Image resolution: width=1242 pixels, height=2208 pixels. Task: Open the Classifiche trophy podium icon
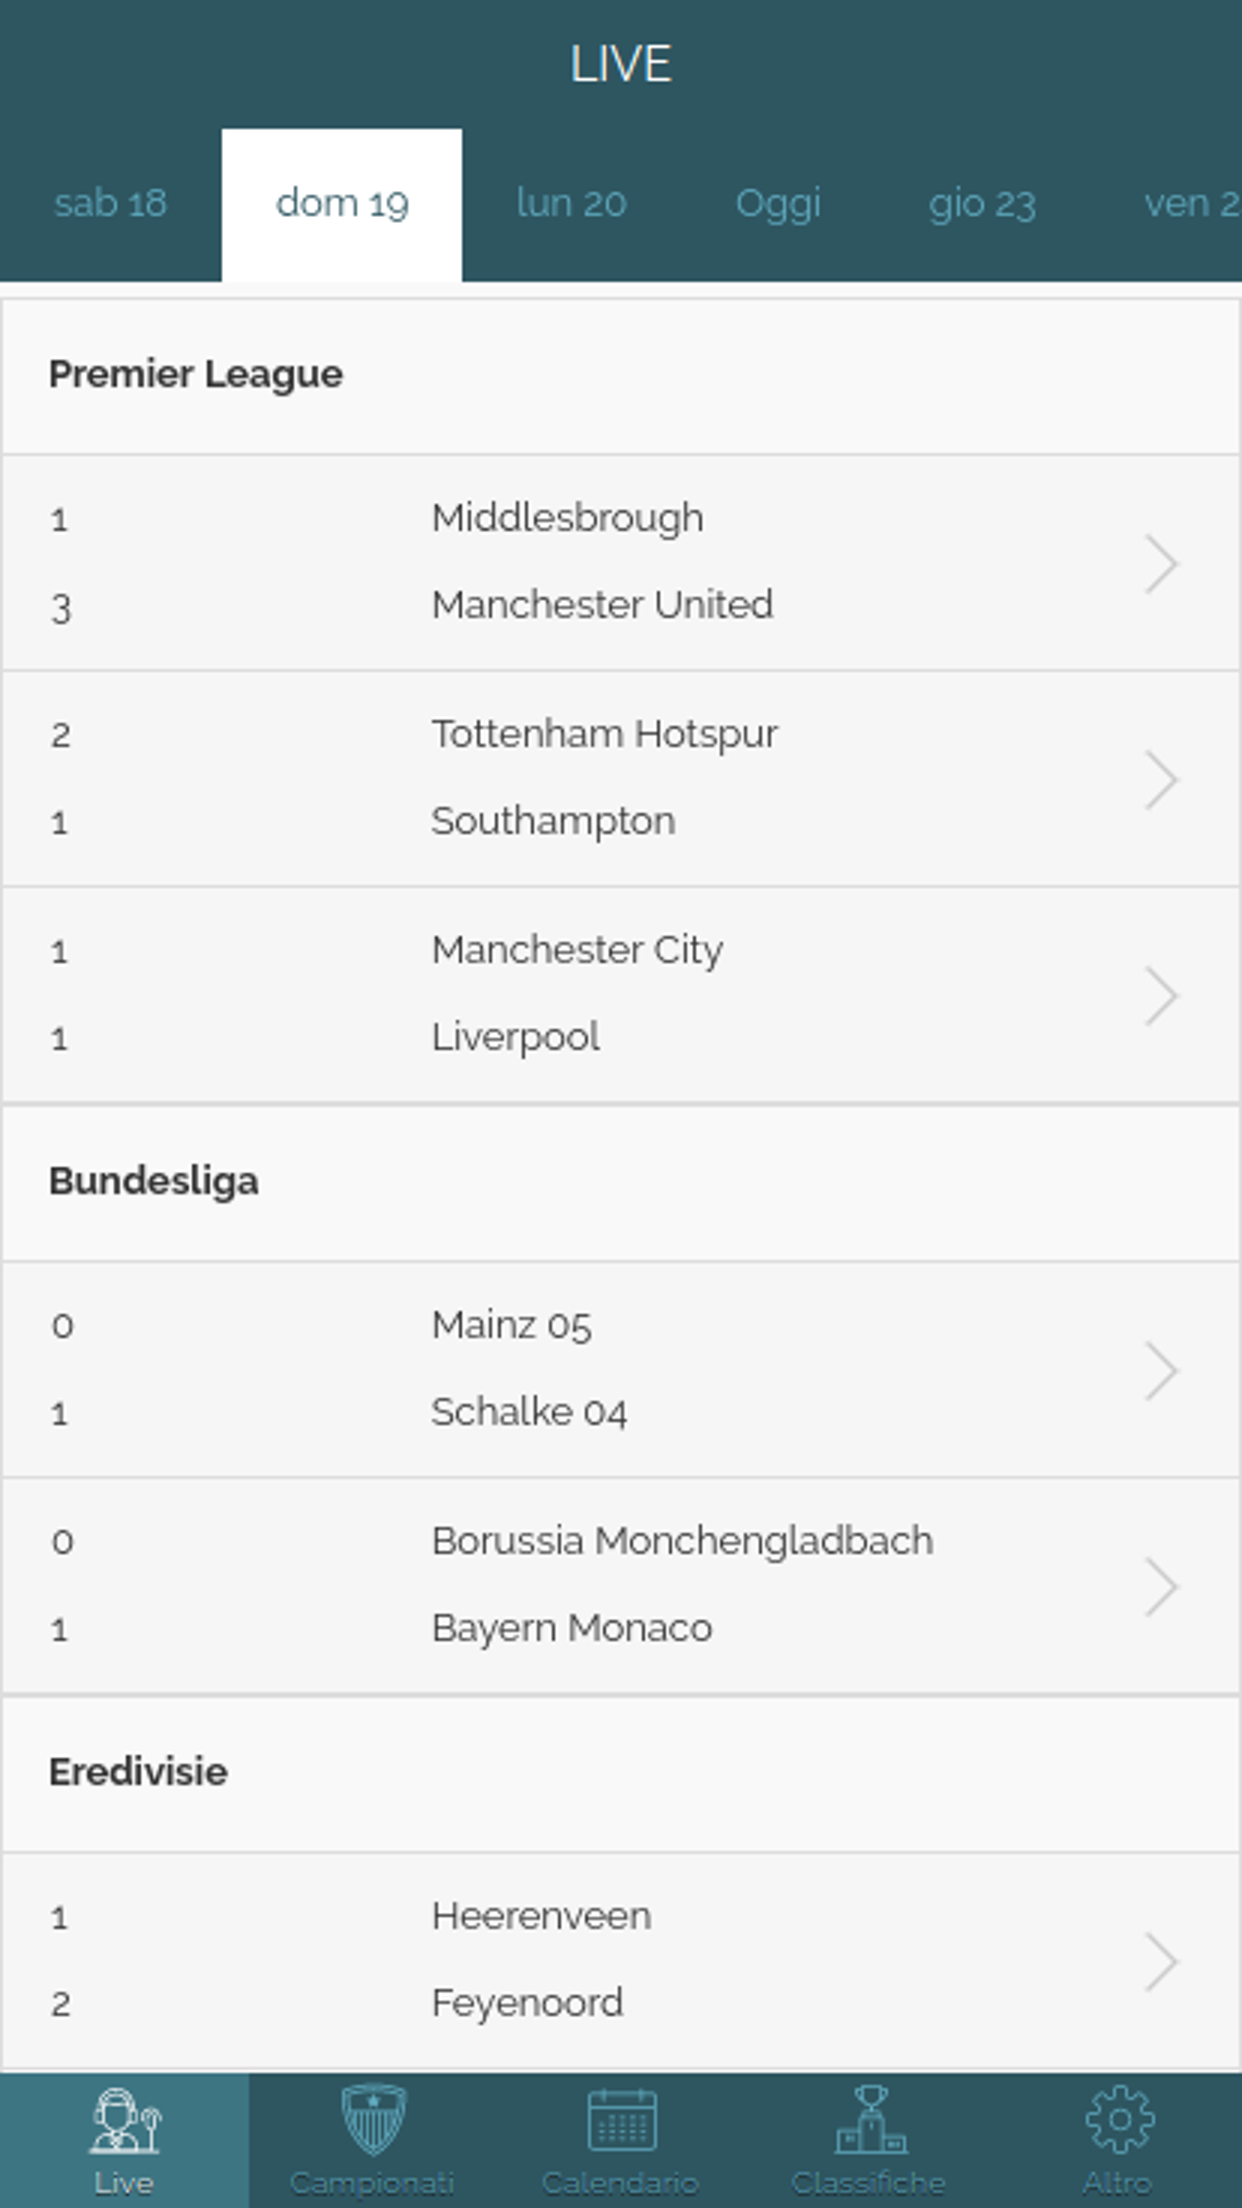click(x=870, y=2119)
